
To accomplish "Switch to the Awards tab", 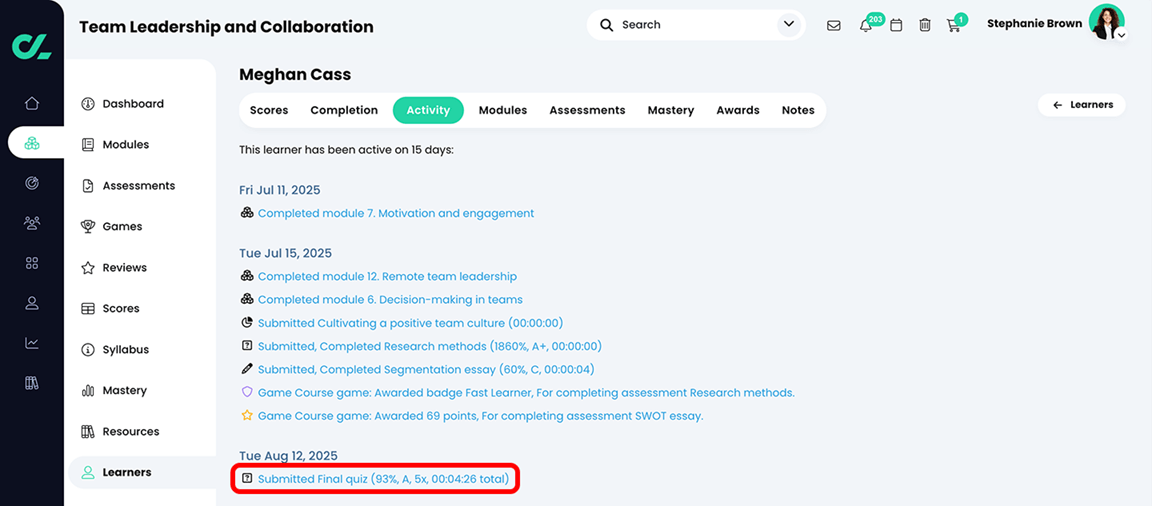I will pos(738,110).
